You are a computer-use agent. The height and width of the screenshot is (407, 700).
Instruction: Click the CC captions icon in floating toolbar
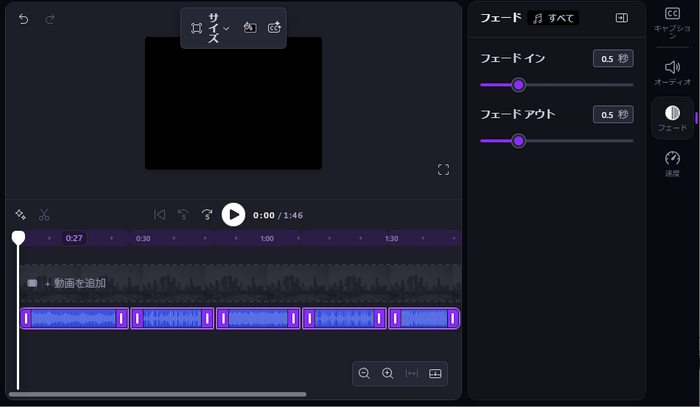[x=274, y=28]
